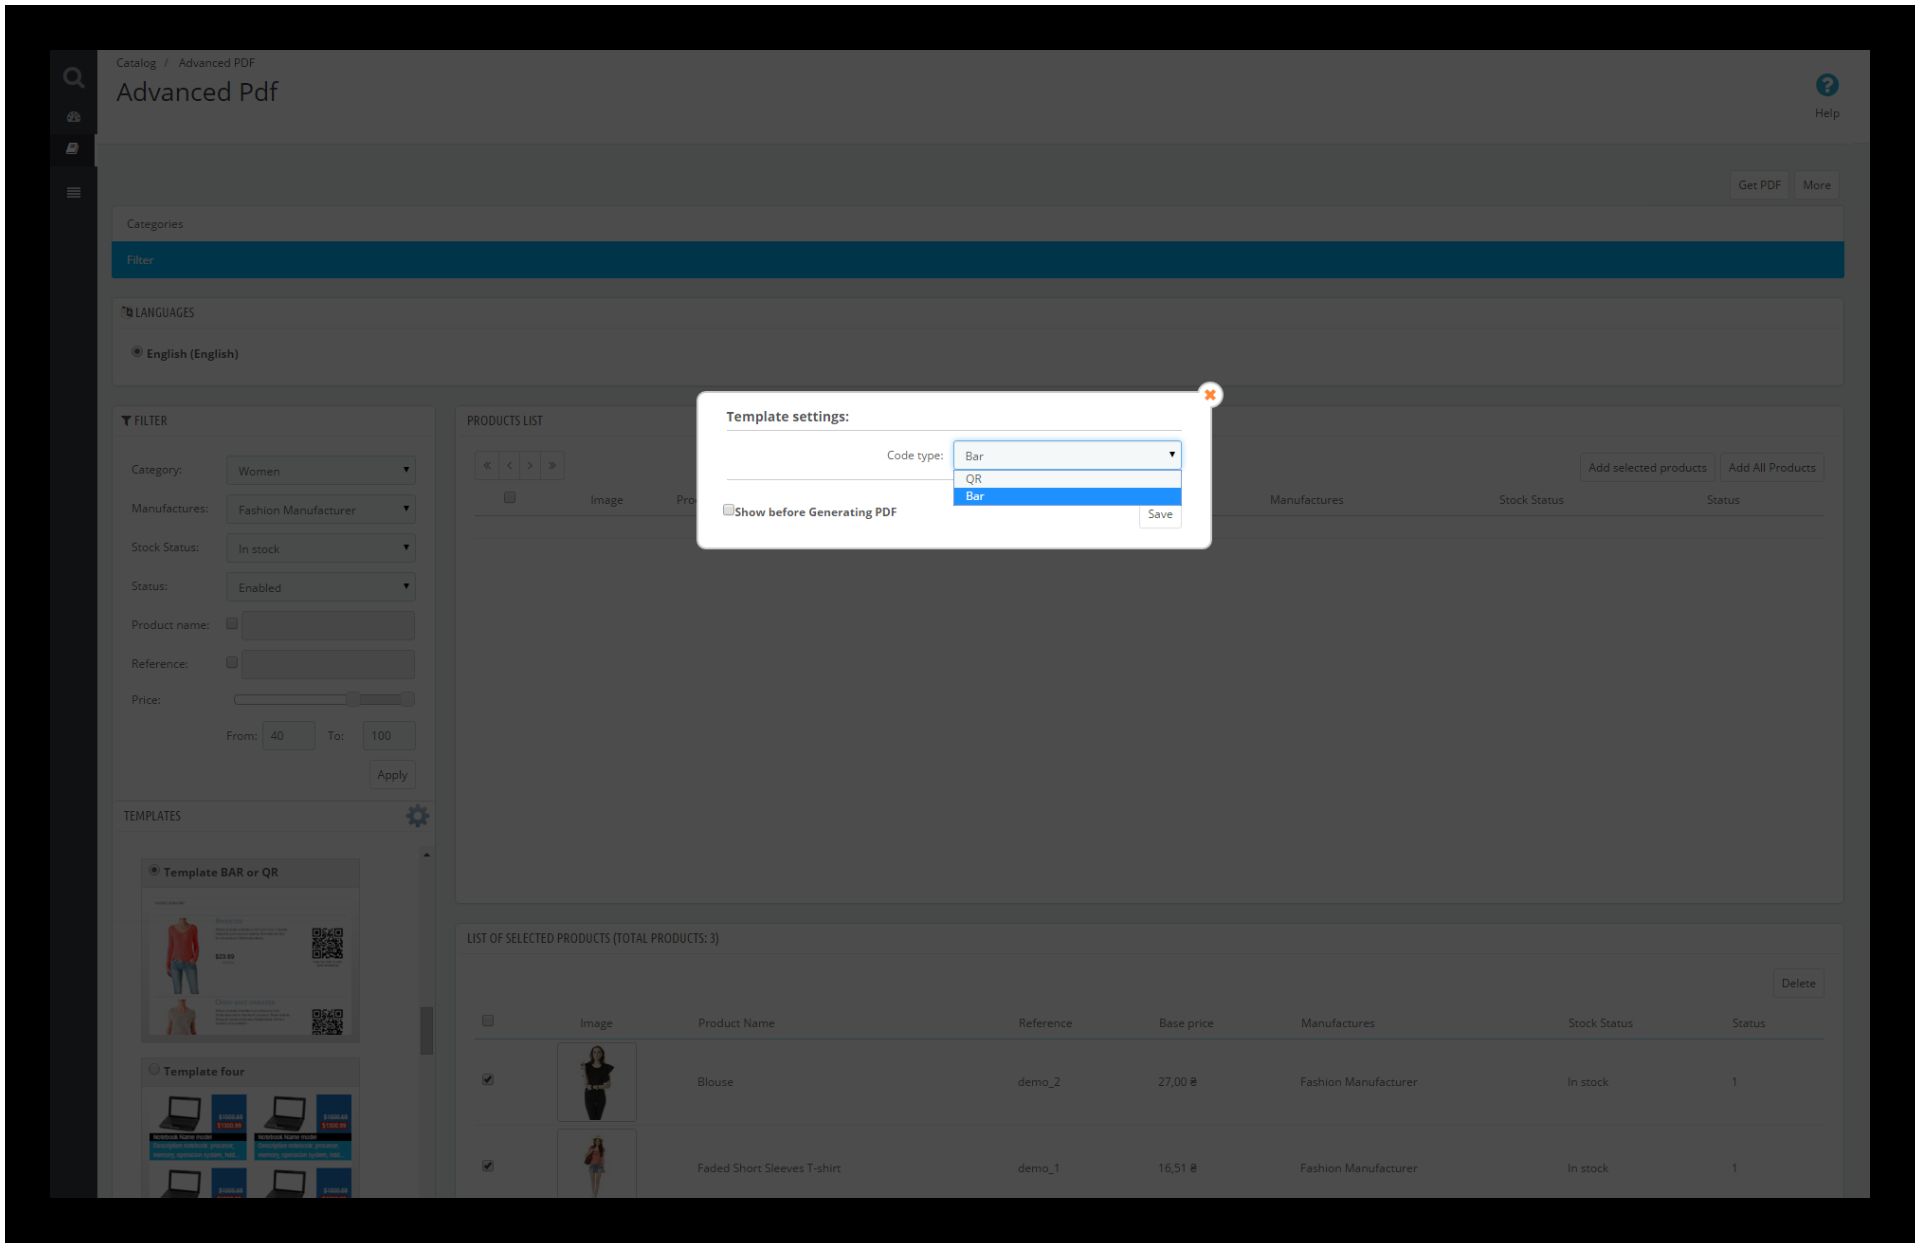Viewport: 1920px width, 1248px height.
Task: Click the Help question mark icon
Action: coord(1826,86)
